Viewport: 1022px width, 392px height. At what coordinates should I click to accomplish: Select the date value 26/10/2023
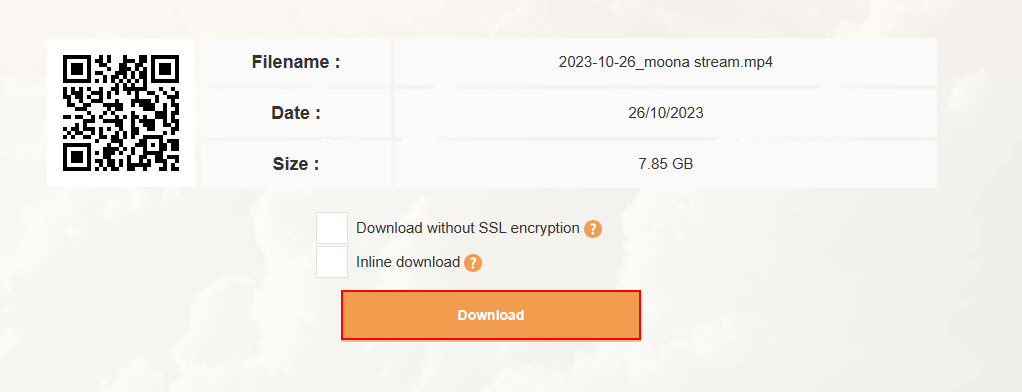(665, 113)
